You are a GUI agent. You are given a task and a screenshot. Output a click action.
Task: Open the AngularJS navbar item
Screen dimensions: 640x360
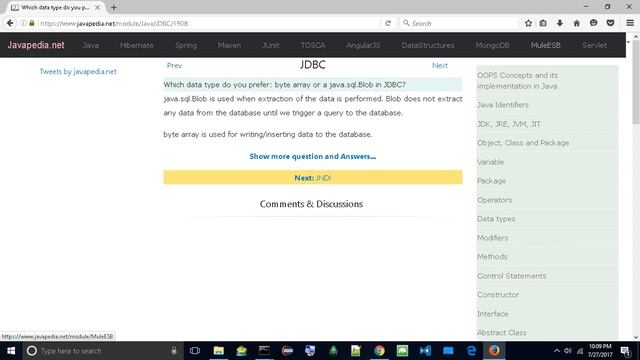pyautogui.click(x=363, y=45)
